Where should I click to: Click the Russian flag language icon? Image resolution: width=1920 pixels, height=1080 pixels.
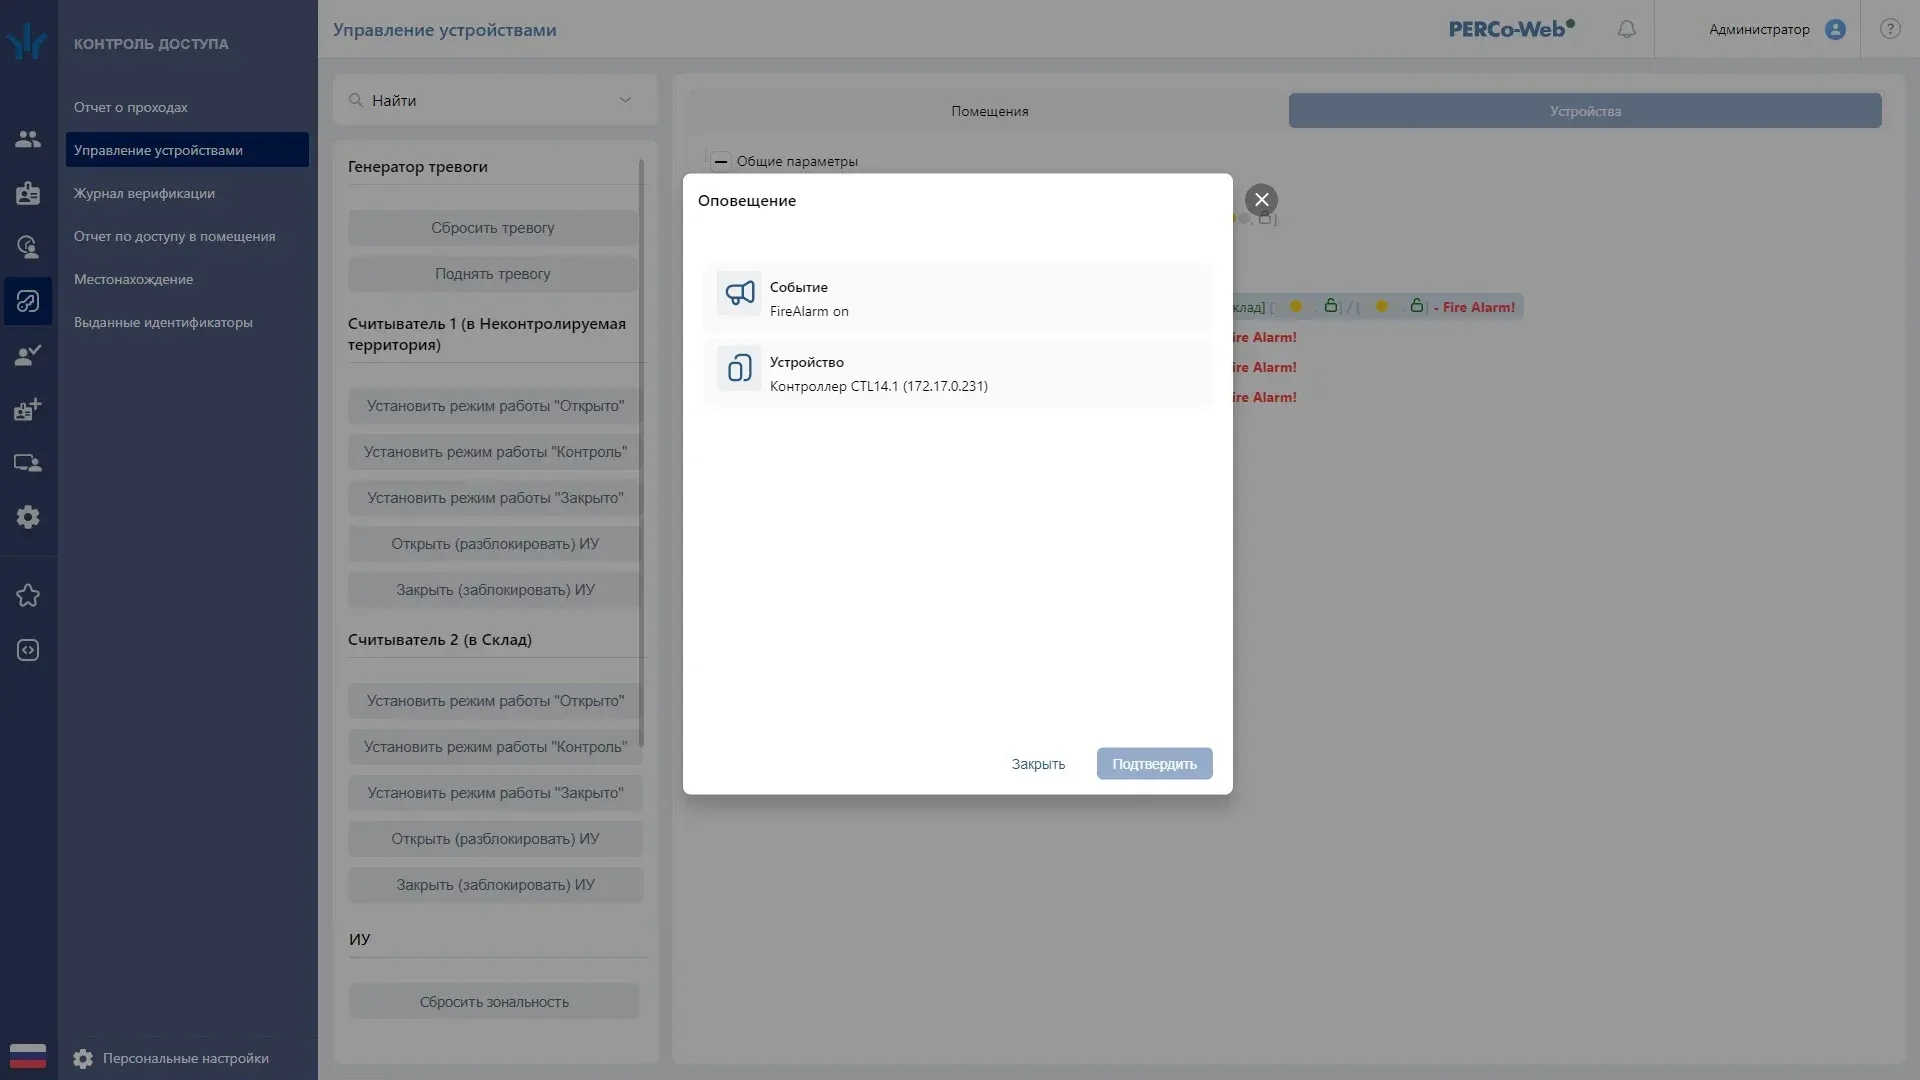pos(28,1056)
